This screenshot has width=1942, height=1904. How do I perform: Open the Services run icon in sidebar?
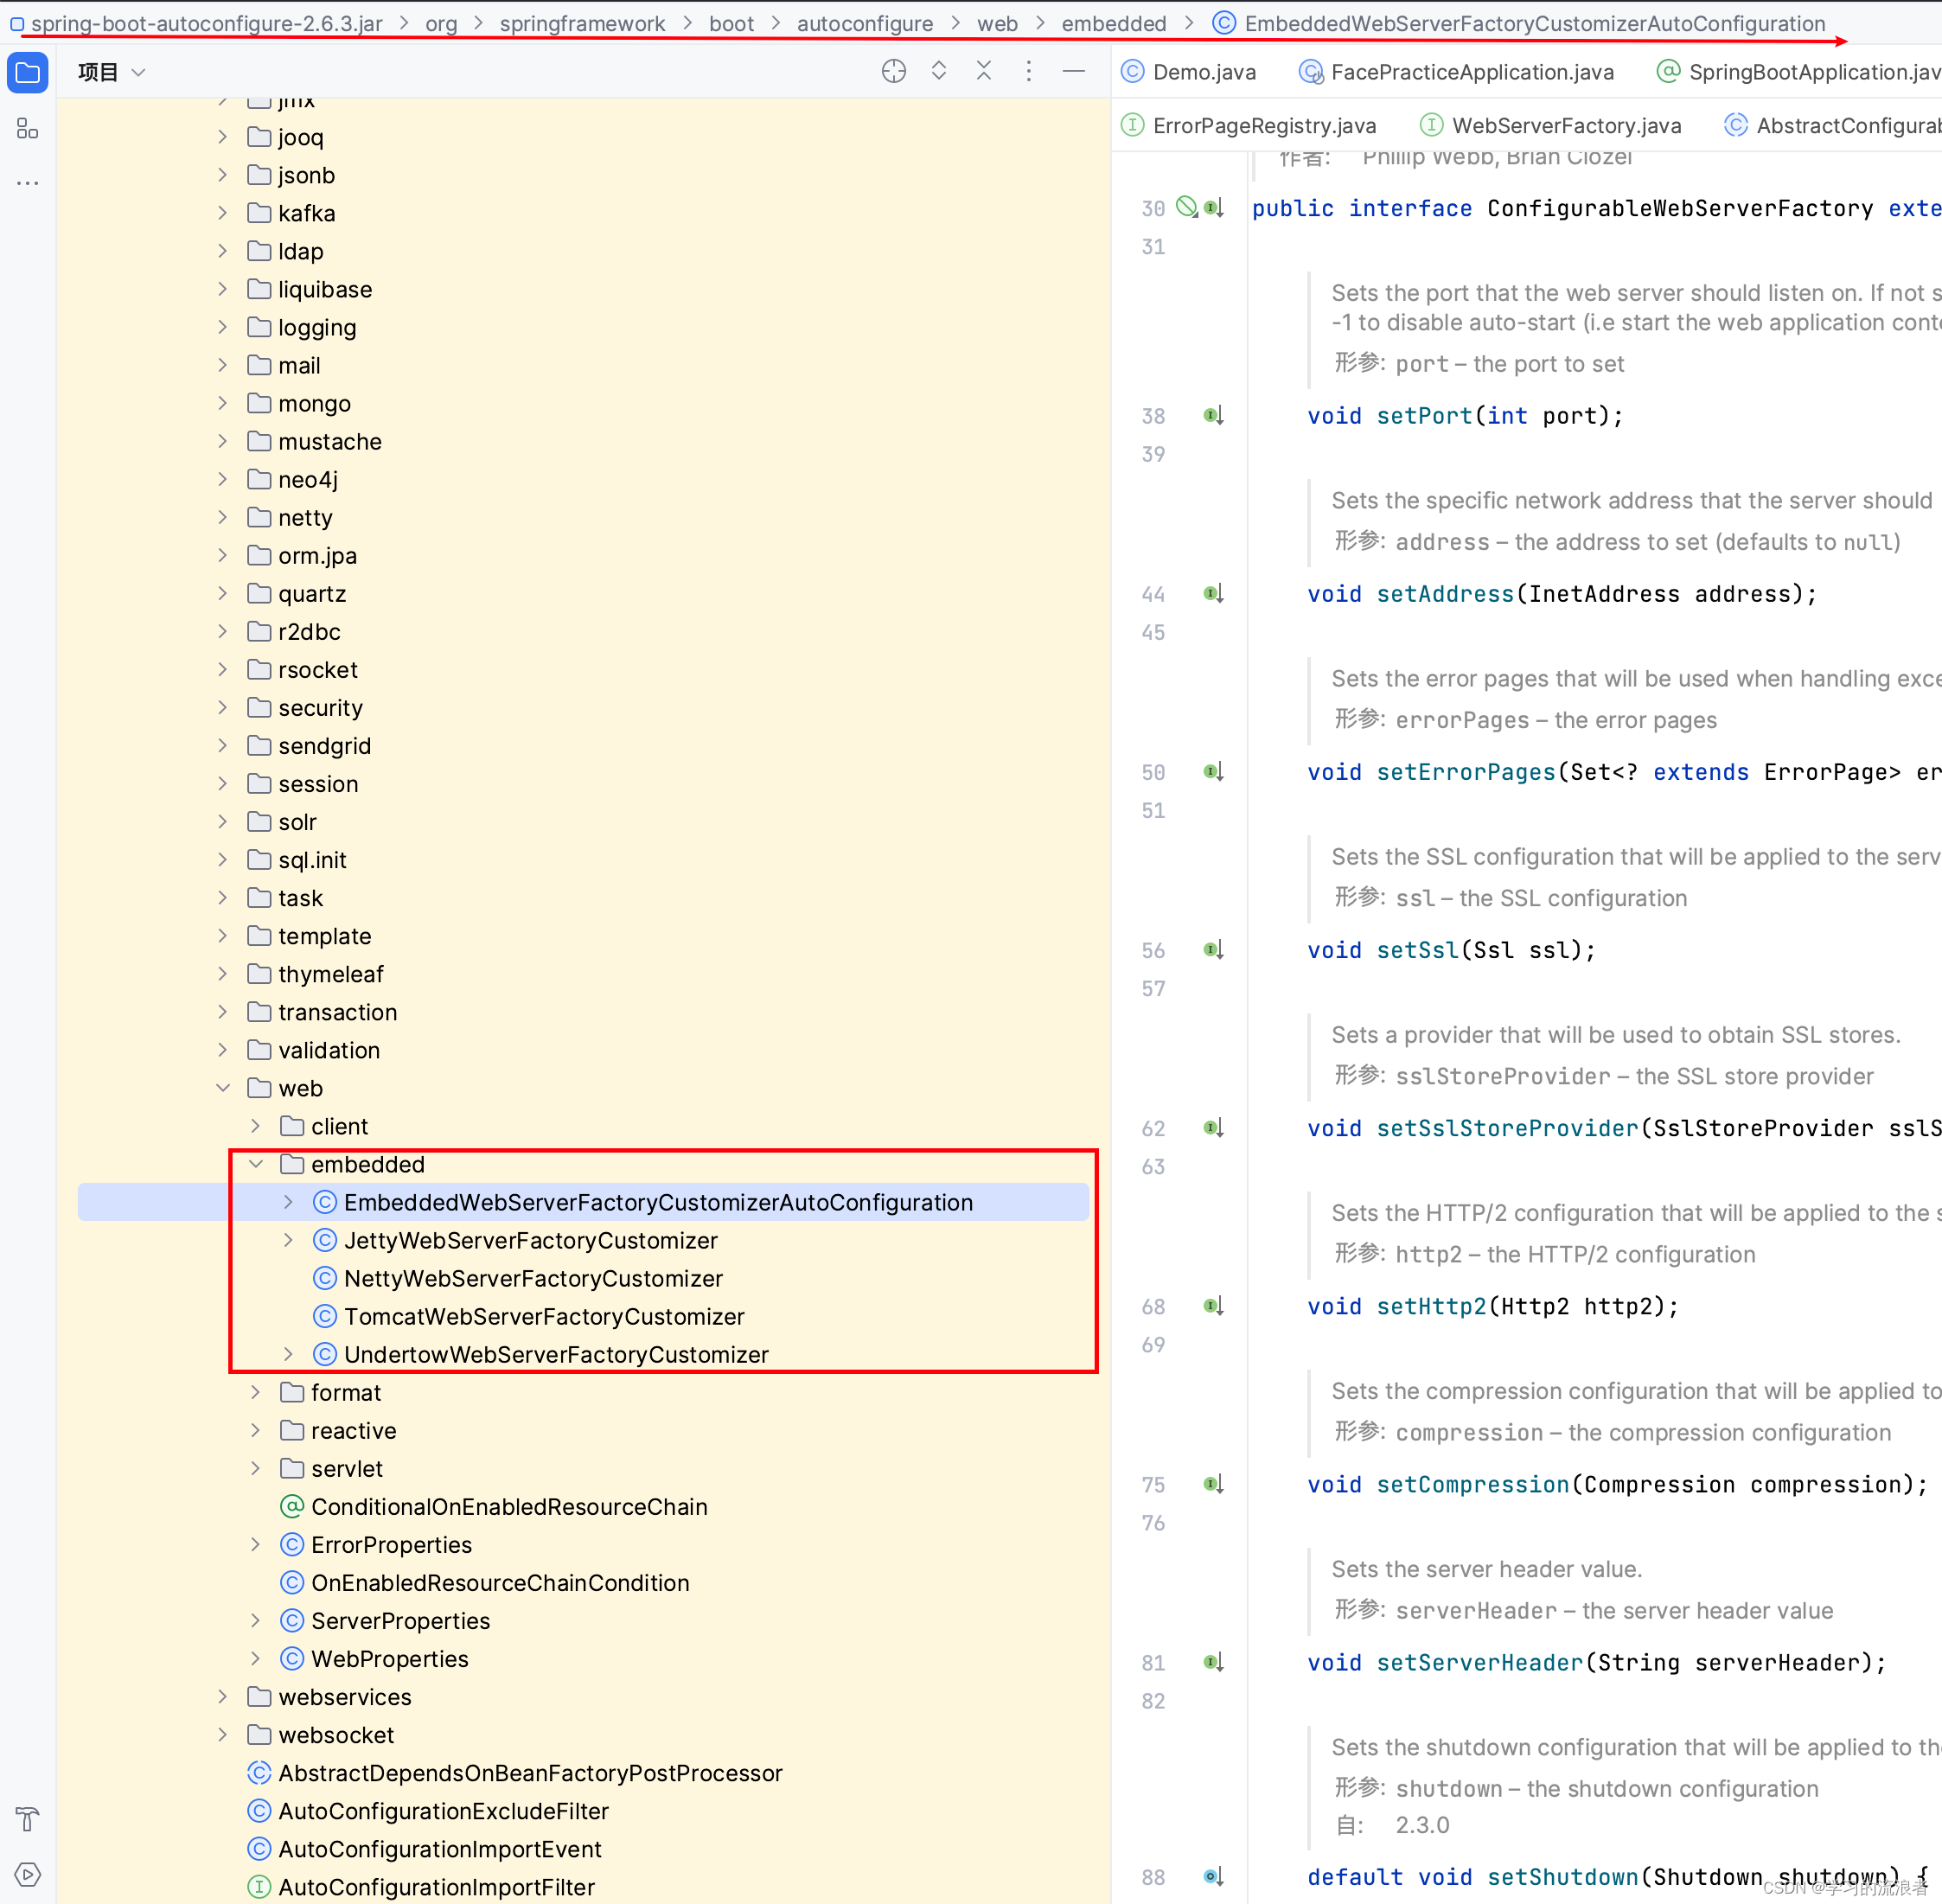(28, 1874)
